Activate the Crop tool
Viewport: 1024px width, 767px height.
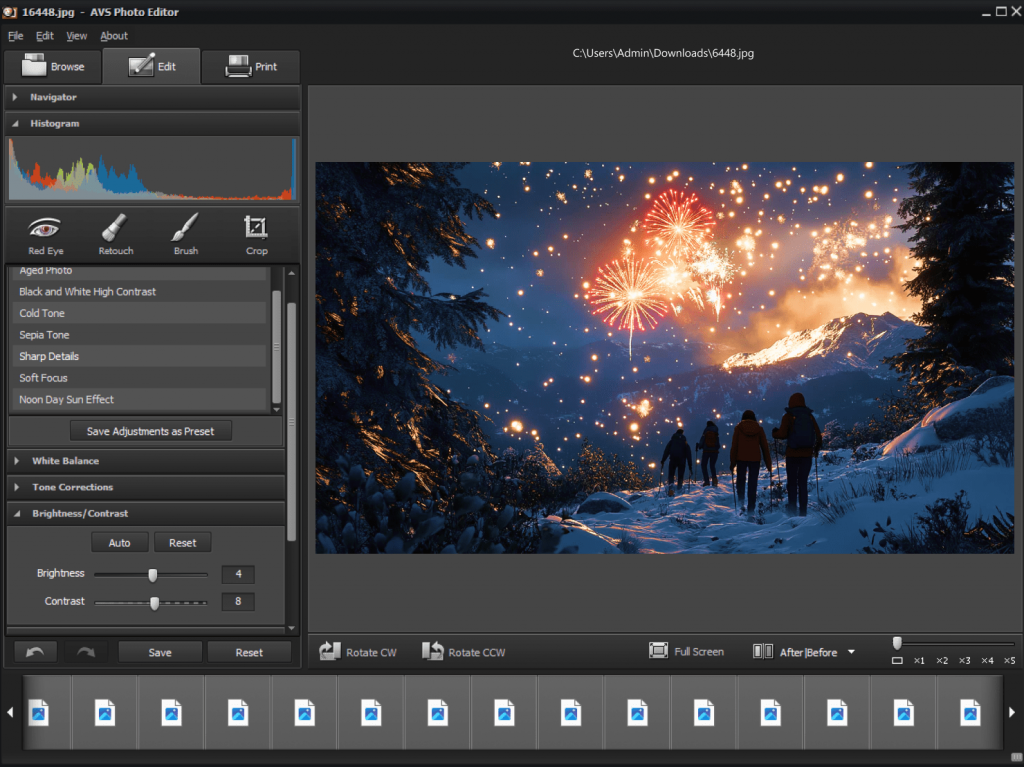tap(256, 234)
